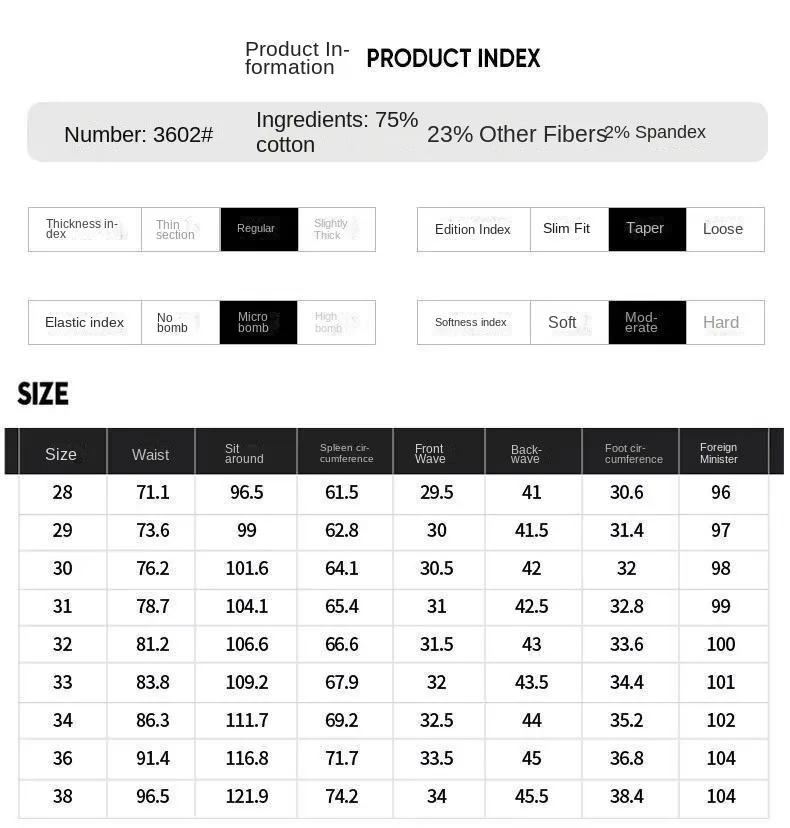Click the Sit around column header
Viewport: 790px width, 828px height.
(x=246, y=452)
